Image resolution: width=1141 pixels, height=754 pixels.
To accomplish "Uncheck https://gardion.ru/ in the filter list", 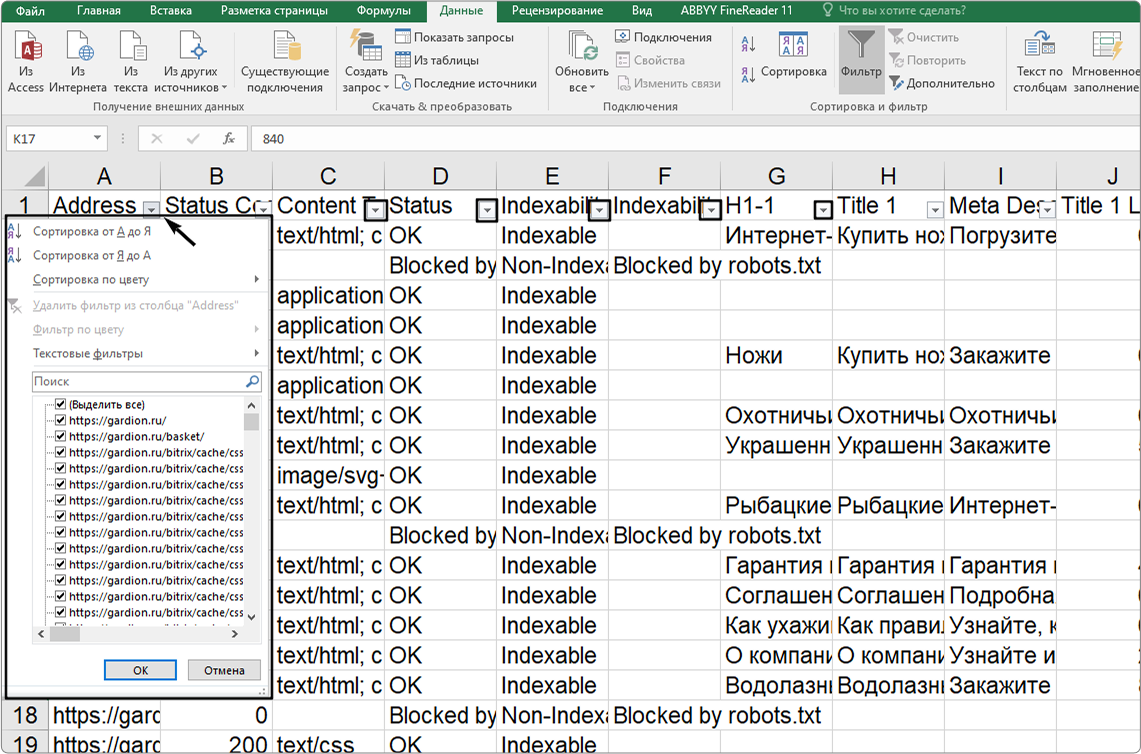I will click(x=61, y=420).
